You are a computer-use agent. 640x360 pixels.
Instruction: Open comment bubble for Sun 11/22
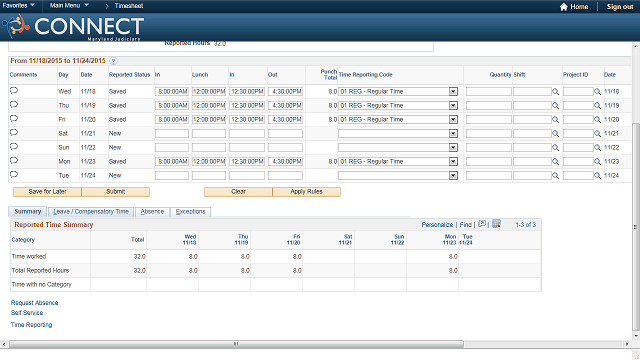coord(14,146)
